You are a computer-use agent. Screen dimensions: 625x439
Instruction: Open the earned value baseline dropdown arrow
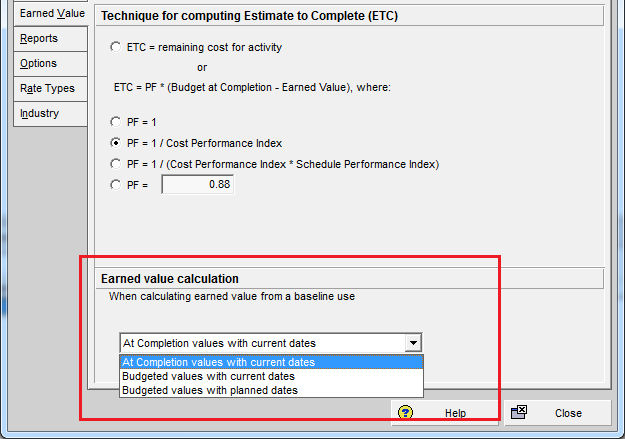413,342
